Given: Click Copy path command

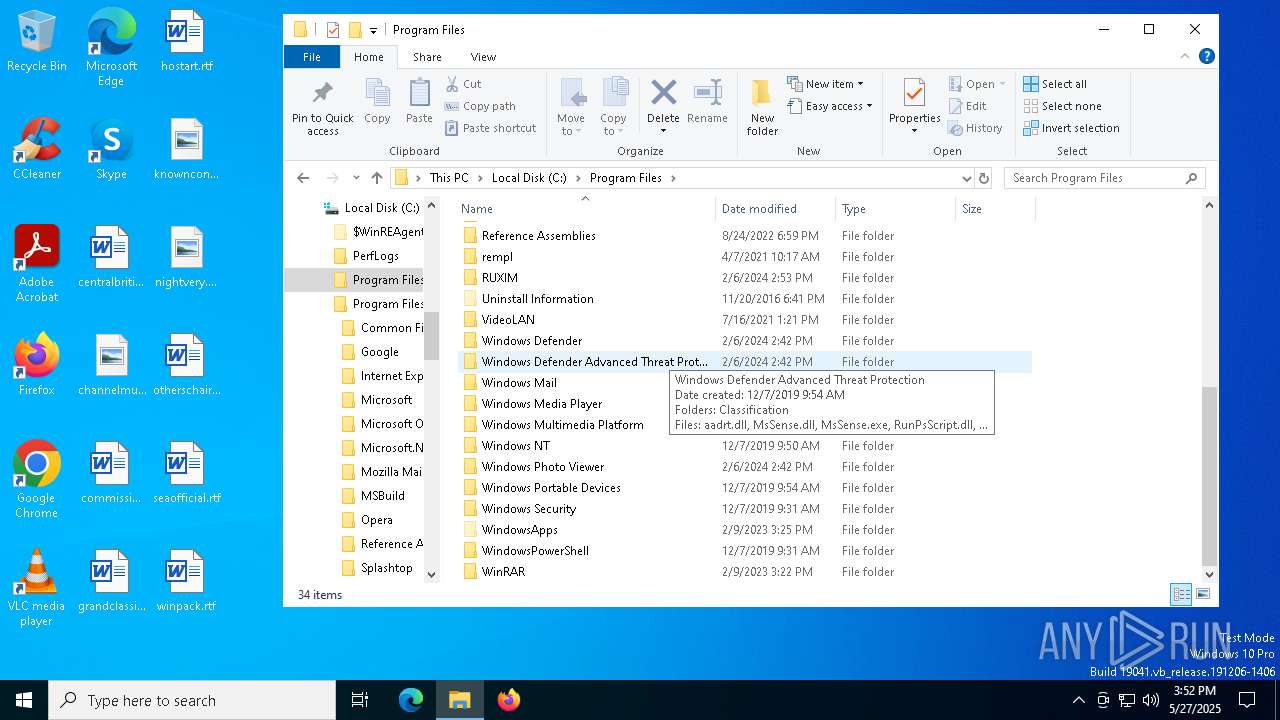Looking at the screenshot, I should pos(480,106).
